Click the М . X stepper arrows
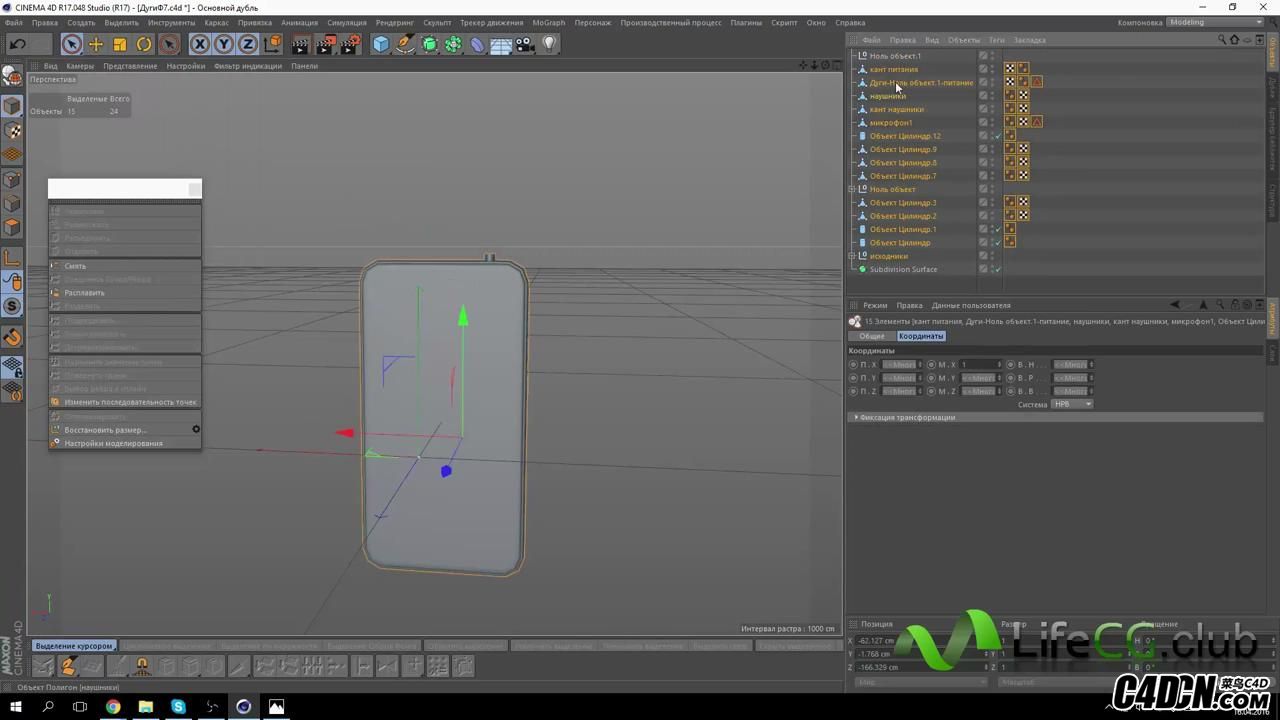 (x=998, y=365)
